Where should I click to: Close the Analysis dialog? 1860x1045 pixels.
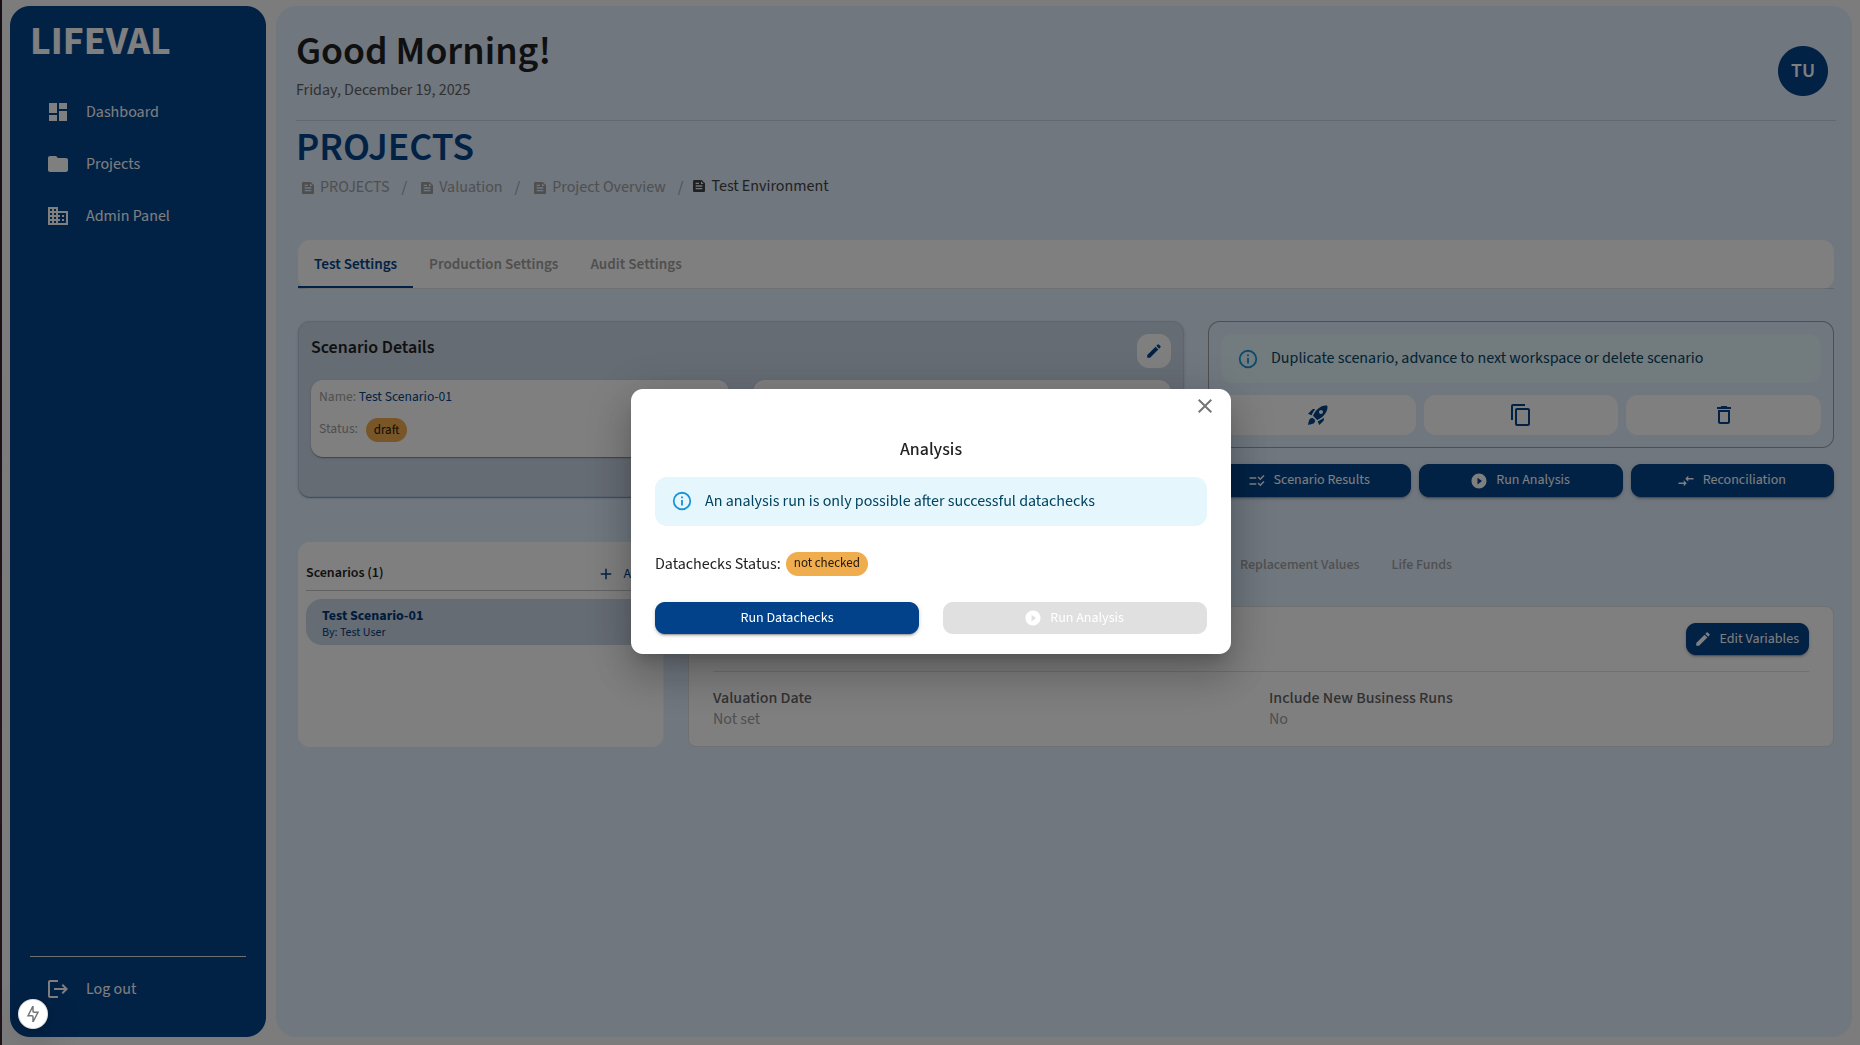coord(1204,406)
